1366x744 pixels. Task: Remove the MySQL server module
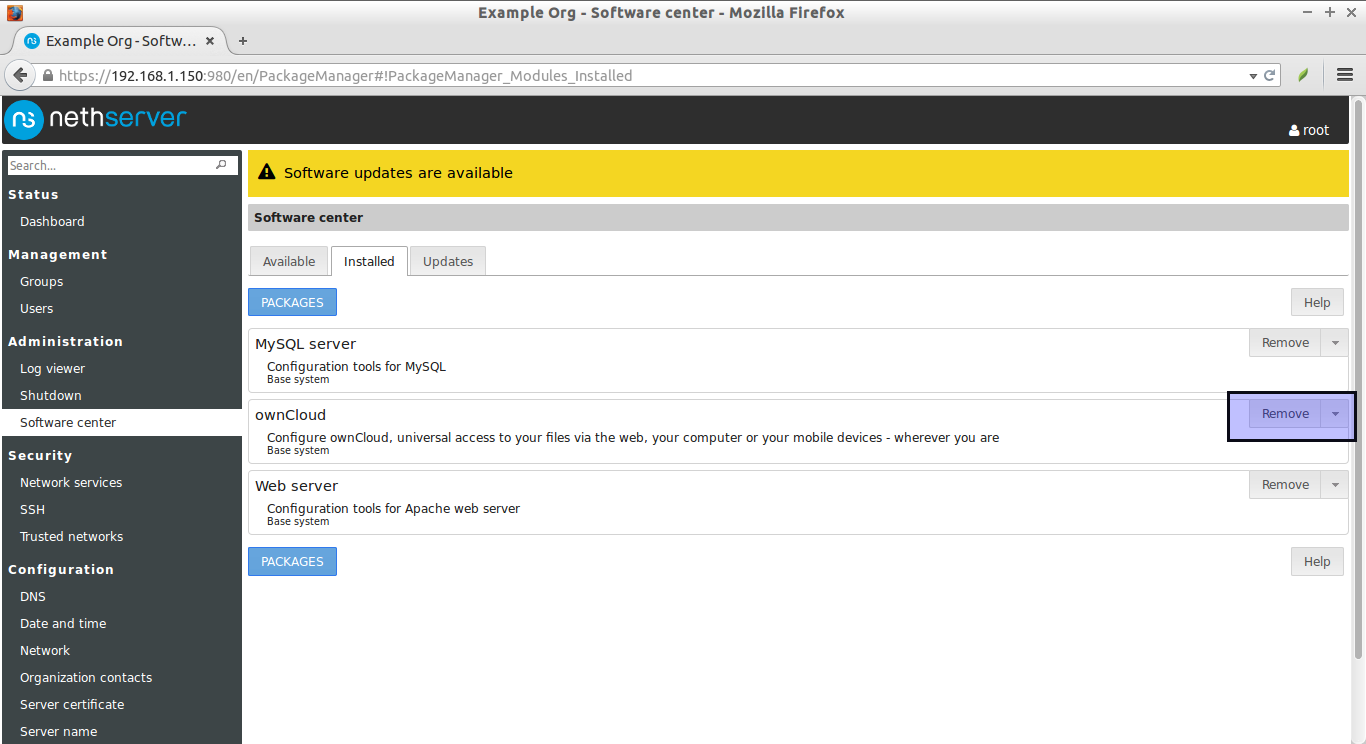(x=1285, y=343)
